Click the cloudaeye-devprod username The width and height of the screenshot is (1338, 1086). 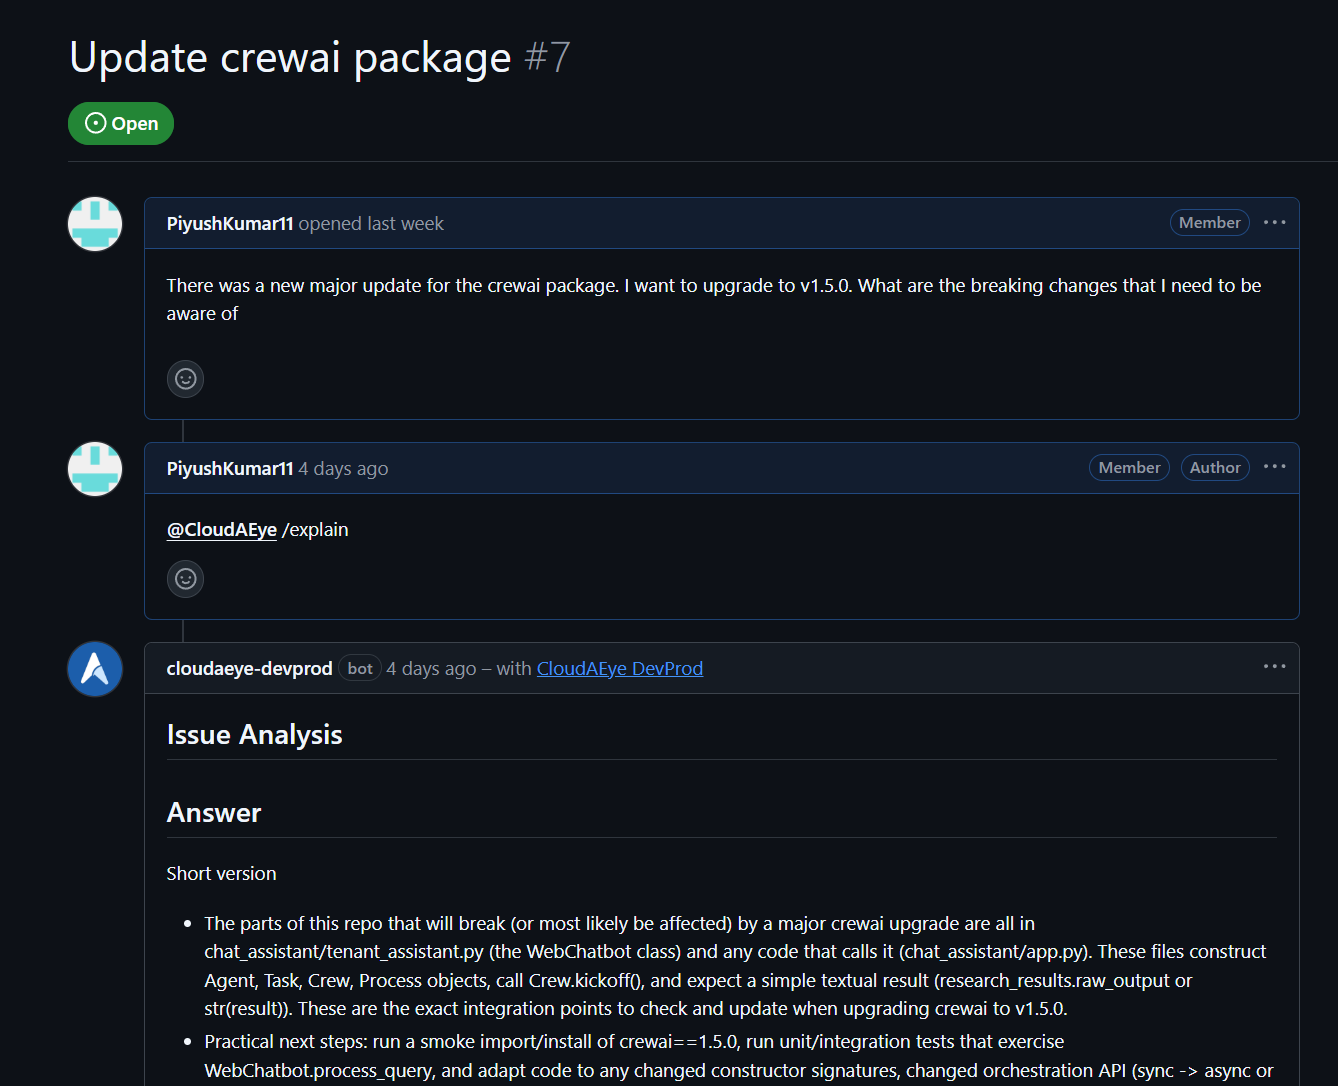tap(249, 669)
